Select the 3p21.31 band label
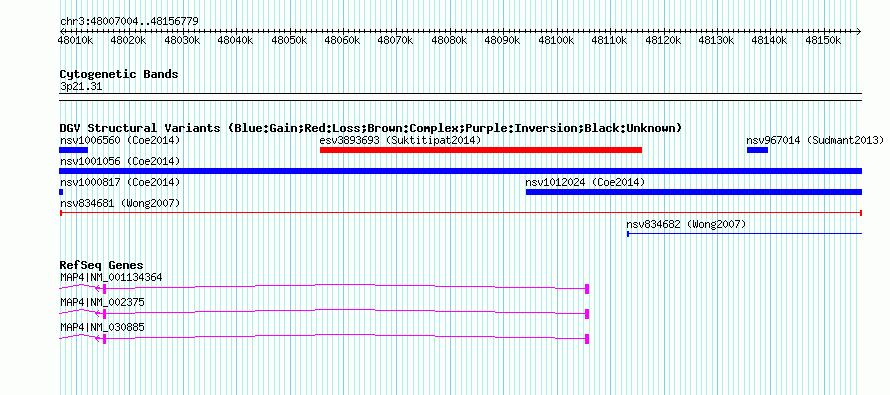This screenshot has height=395, width=890. pyautogui.click(x=81, y=87)
